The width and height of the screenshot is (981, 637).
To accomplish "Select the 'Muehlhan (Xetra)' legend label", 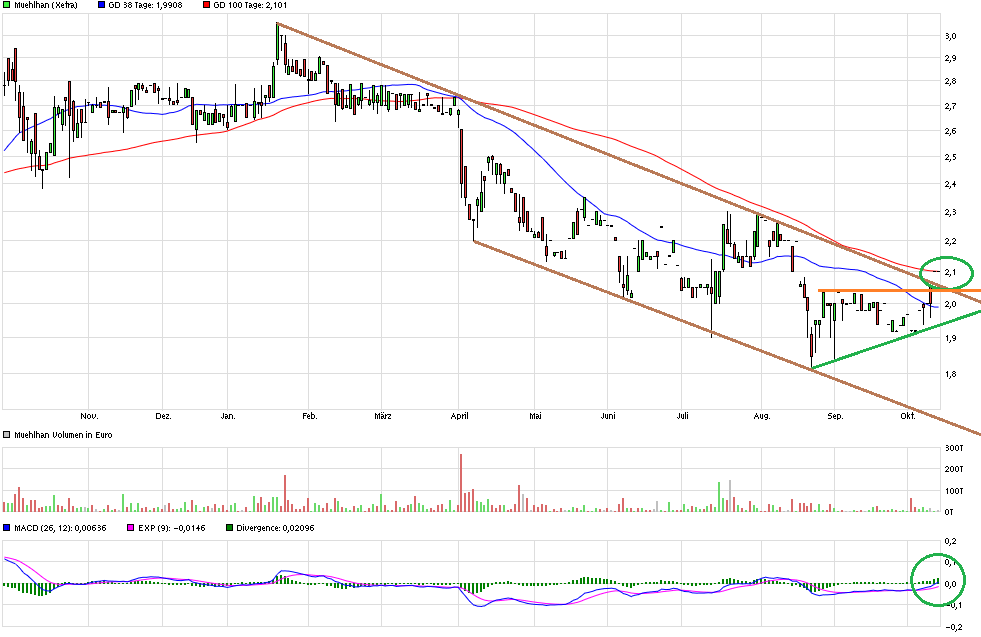I will (x=46, y=5).
